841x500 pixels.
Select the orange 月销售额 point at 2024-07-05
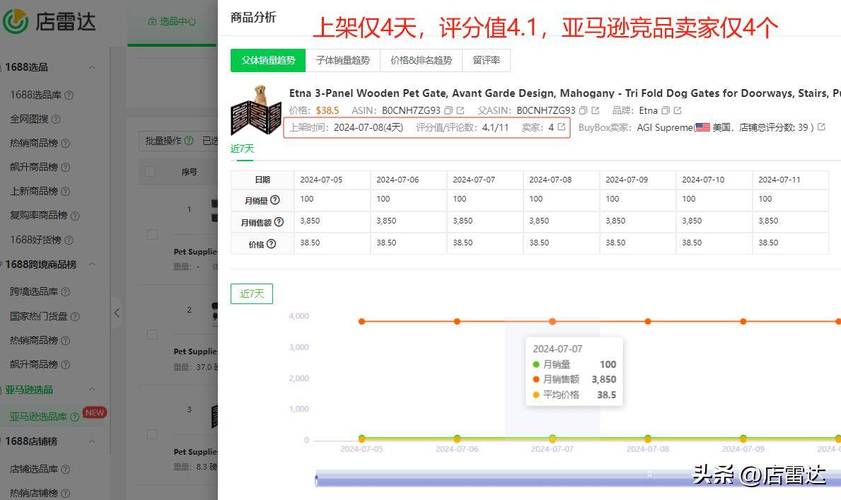(x=362, y=321)
